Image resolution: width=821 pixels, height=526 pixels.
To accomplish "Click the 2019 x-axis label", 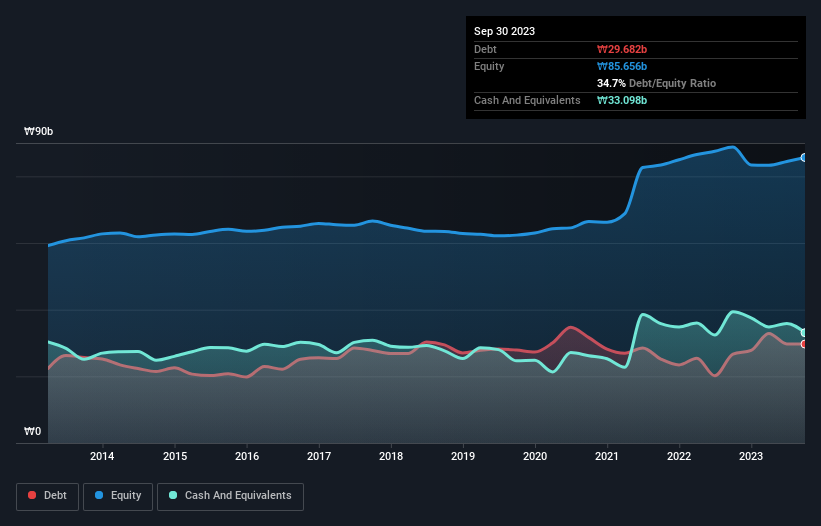I will 463,456.
